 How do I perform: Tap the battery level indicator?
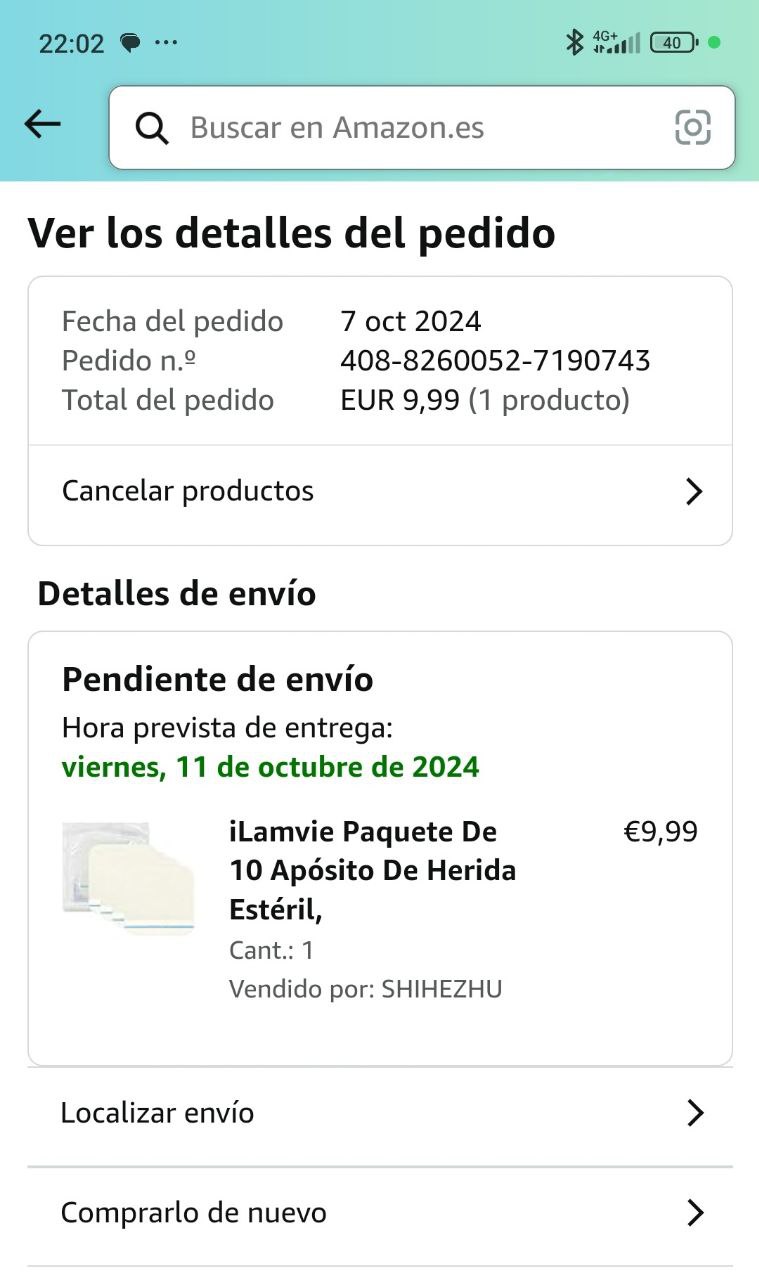(x=673, y=42)
